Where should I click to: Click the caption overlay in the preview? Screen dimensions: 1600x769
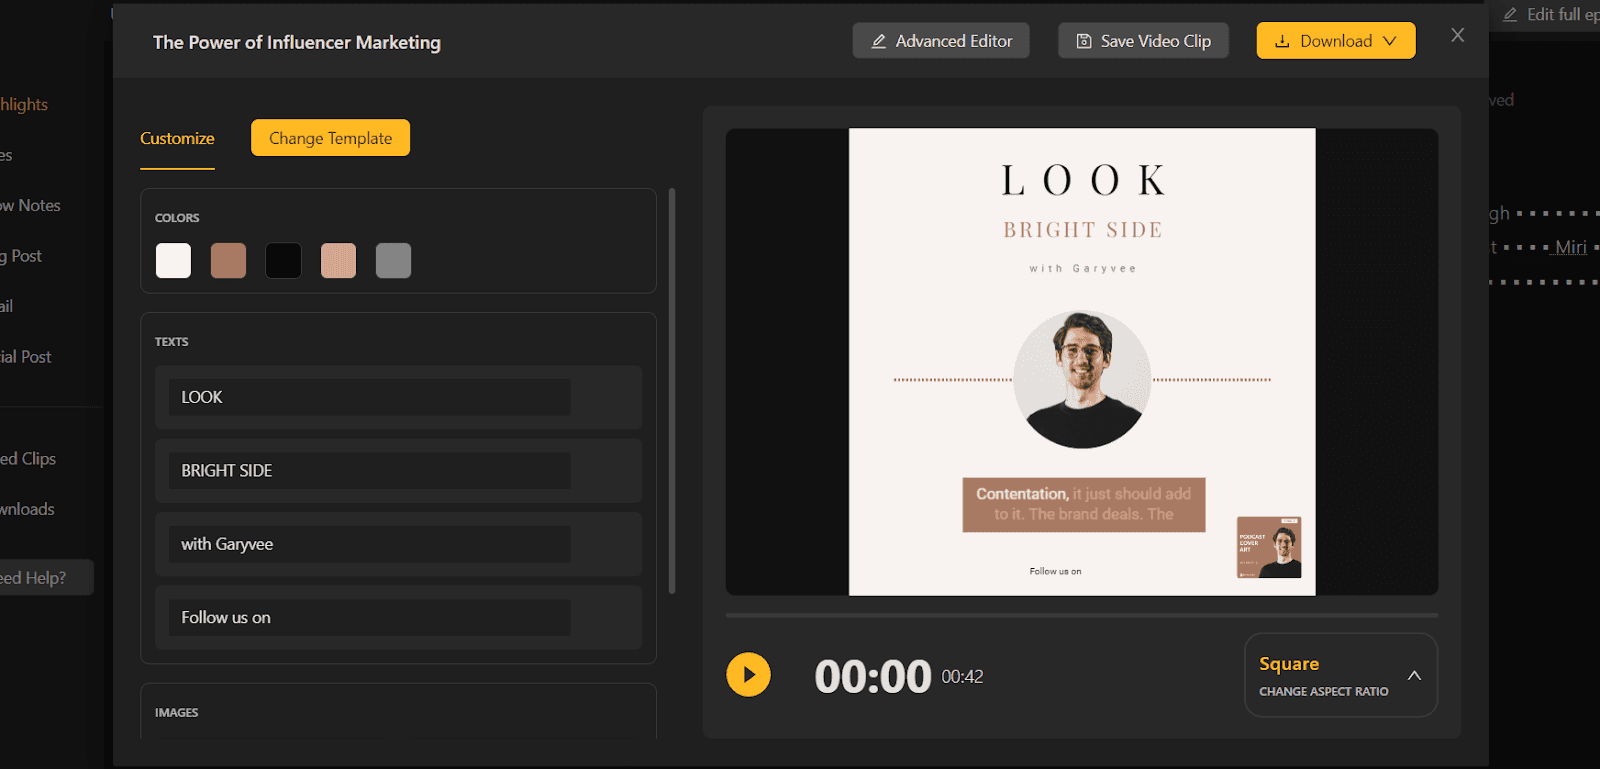1084,504
